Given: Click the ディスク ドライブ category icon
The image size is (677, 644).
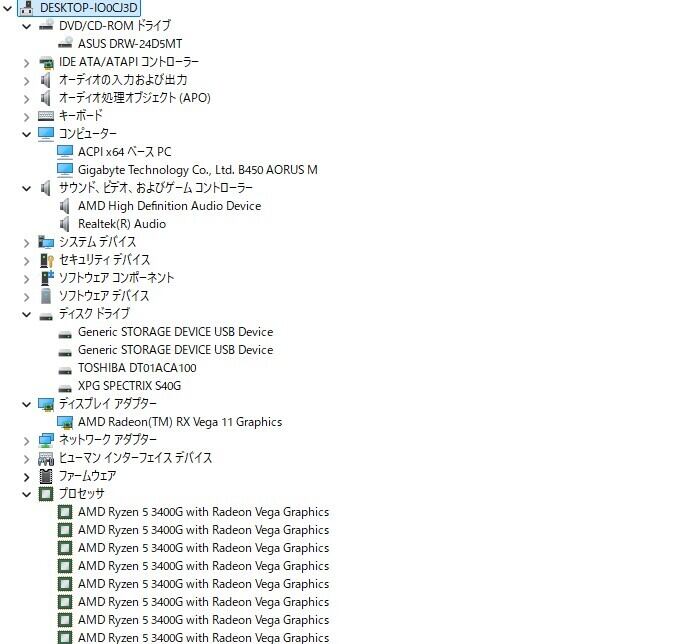Looking at the screenshot, I should [x=46, y=317].
